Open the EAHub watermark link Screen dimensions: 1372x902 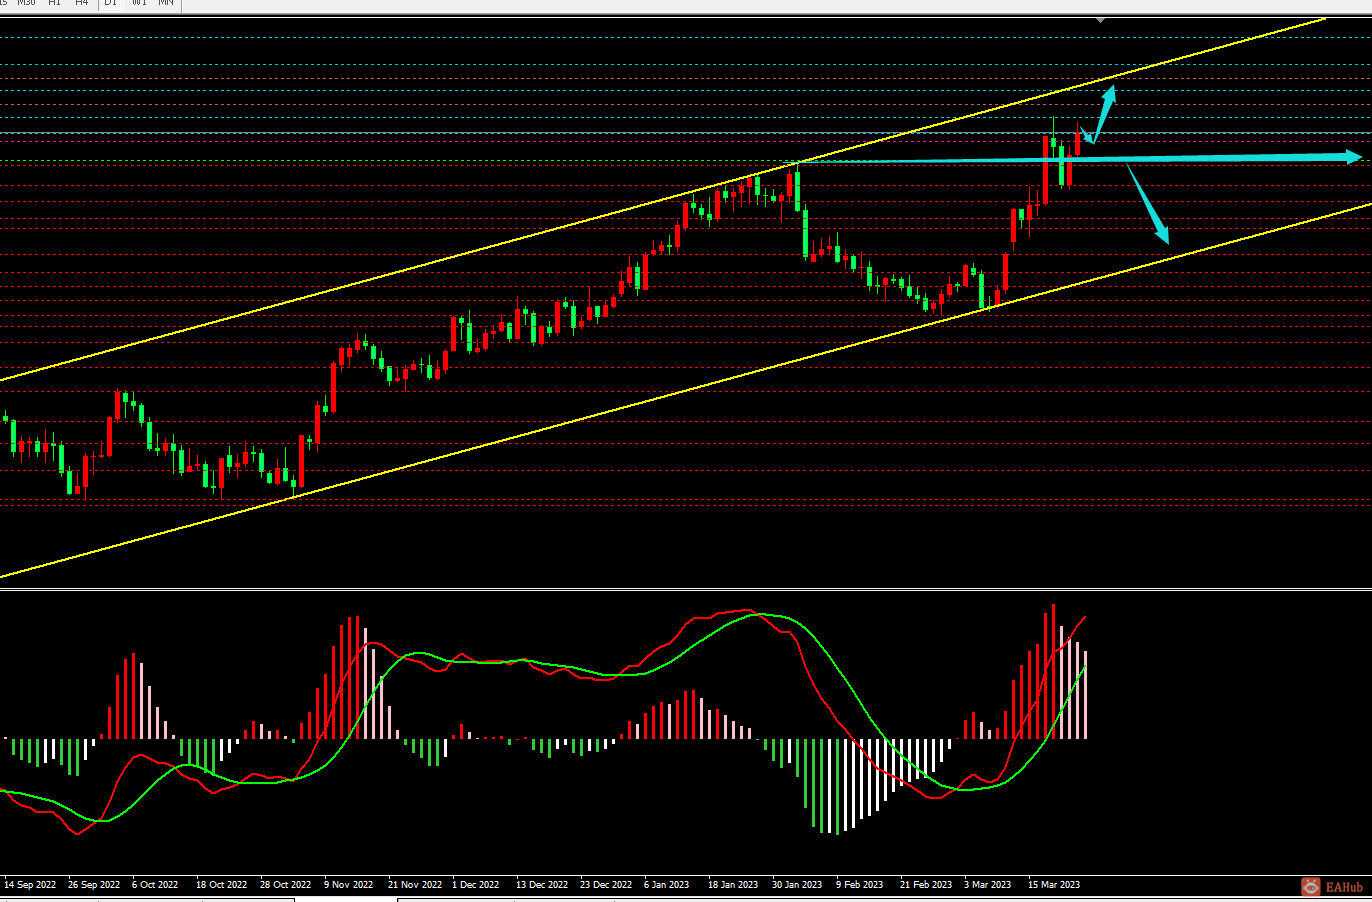[x=1344, y=887]
